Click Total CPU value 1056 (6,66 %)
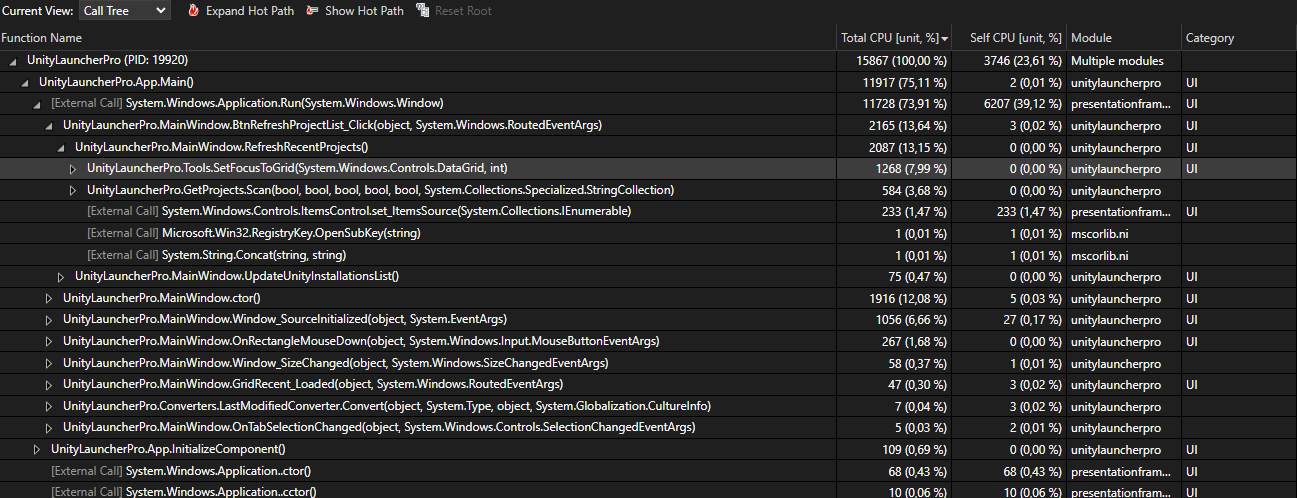 click(911, 319)
